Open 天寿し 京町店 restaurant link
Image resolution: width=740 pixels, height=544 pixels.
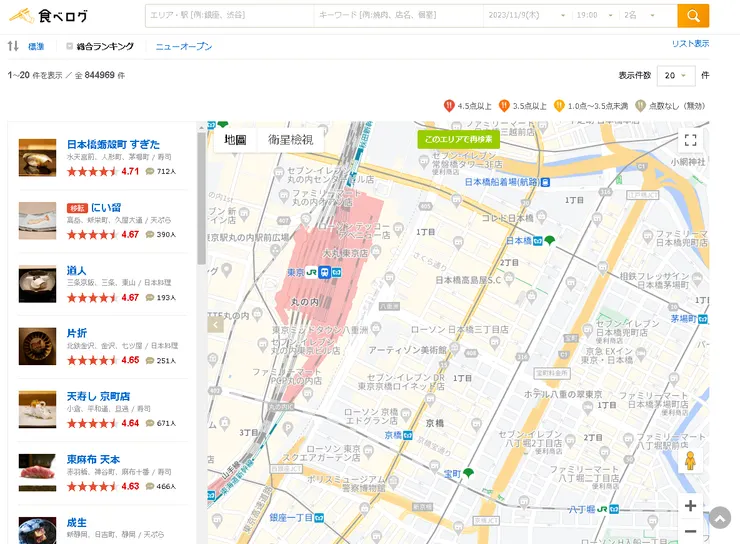98,396
